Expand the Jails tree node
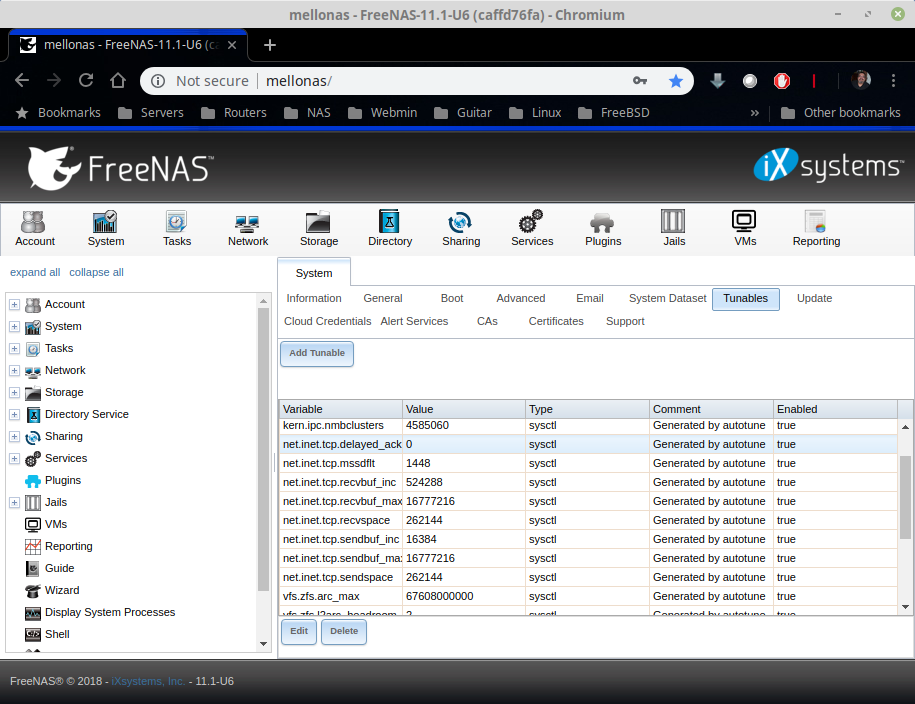The image size is (915, 704). pos(15,502)
